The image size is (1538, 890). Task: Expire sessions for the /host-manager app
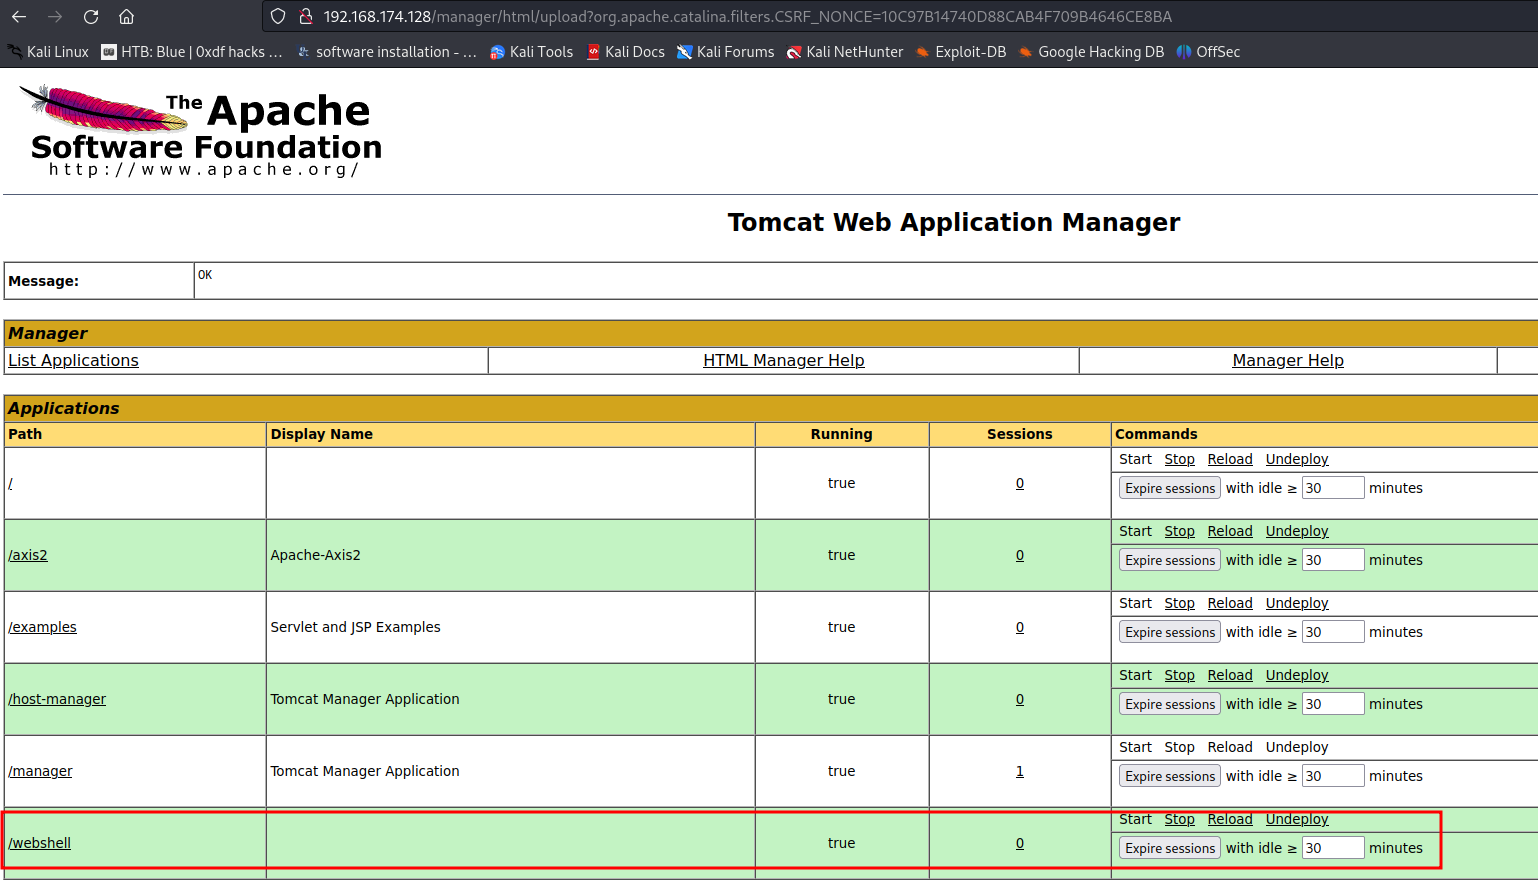1170,704
